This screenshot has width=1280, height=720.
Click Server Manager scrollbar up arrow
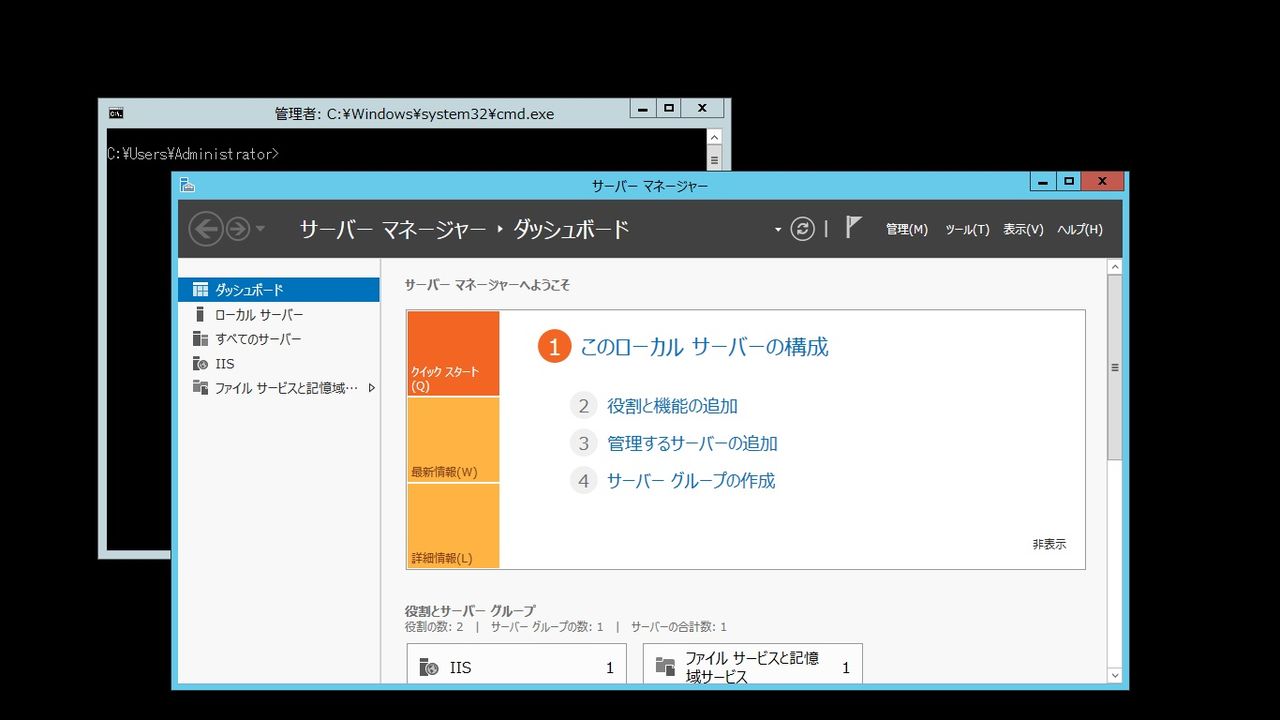(x=1115, y=267)
